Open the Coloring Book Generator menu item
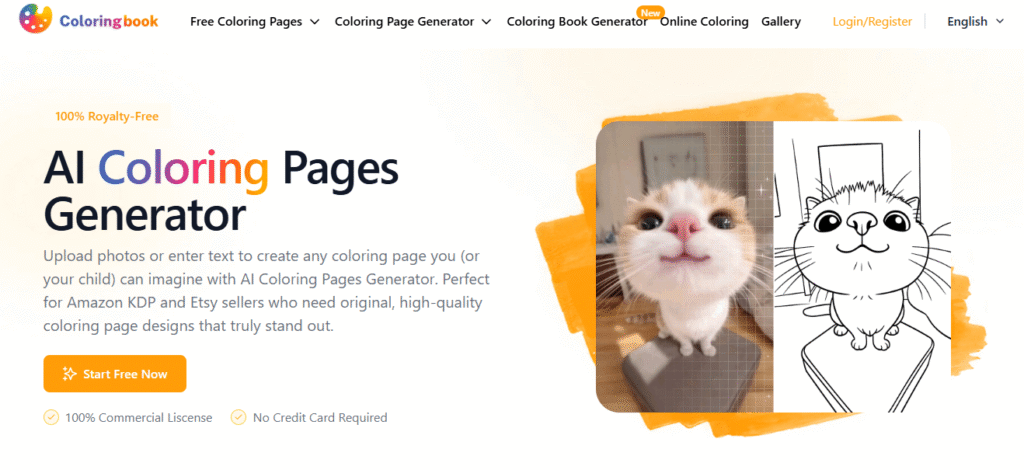 (x=577, y=22)
